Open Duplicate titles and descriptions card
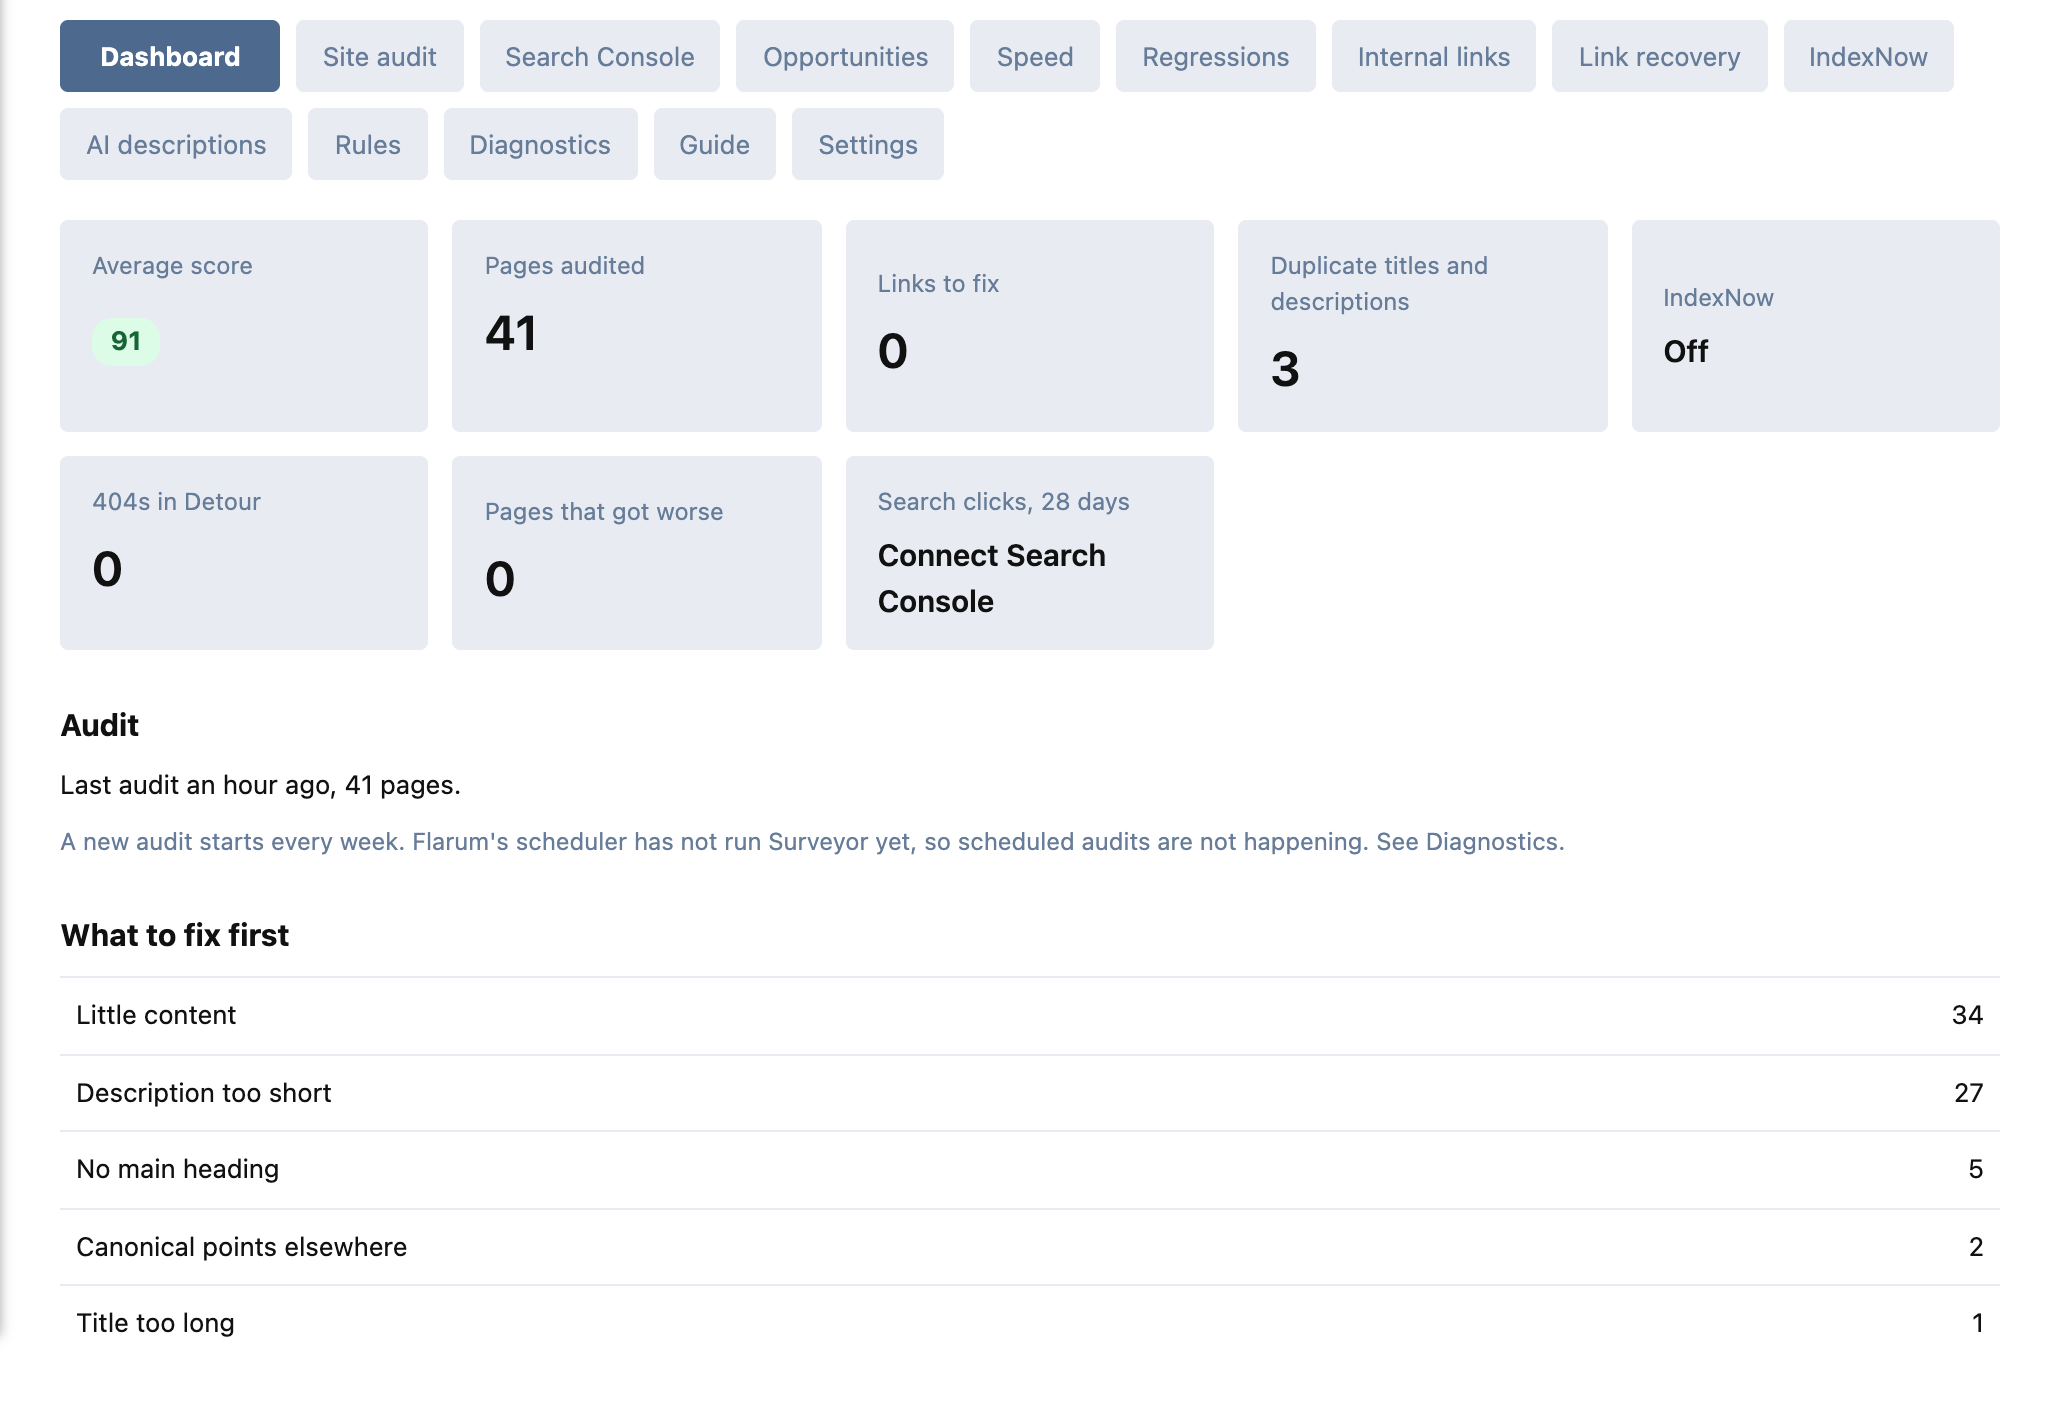2060x1414 pixels. (1423, 326)
